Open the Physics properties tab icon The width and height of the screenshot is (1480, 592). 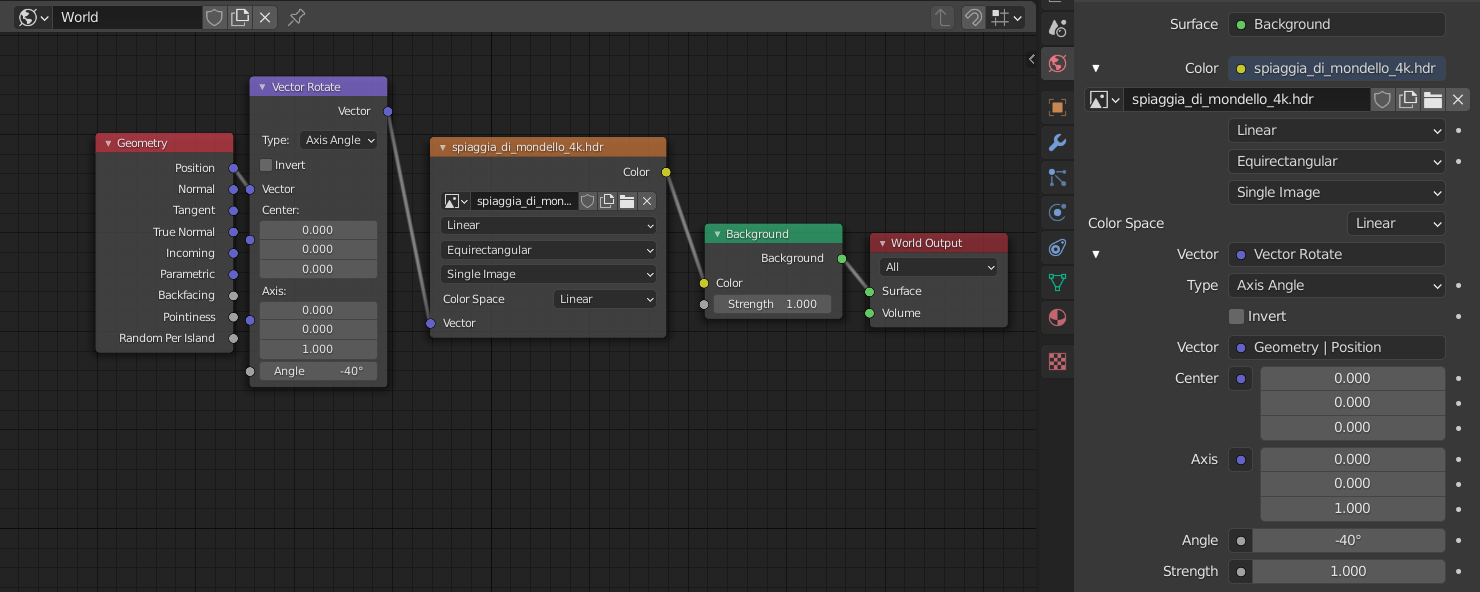tap(1057, 212)
